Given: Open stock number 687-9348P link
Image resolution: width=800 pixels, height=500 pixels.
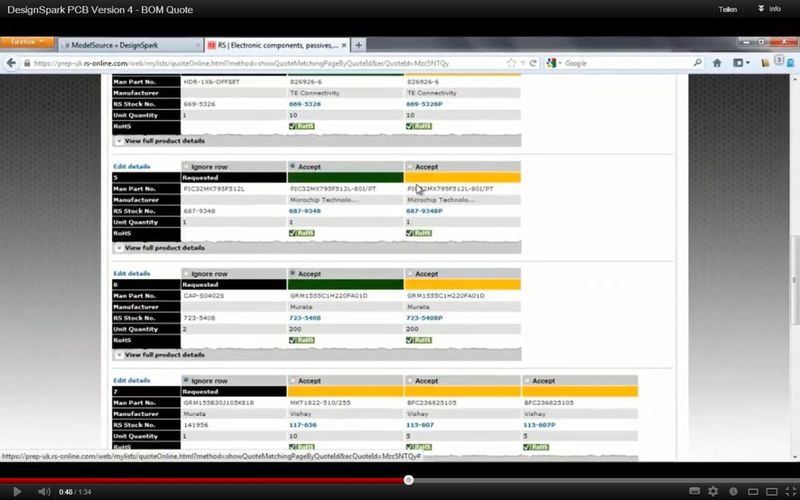Looking at the screenshot, I should tap(424, 211).
